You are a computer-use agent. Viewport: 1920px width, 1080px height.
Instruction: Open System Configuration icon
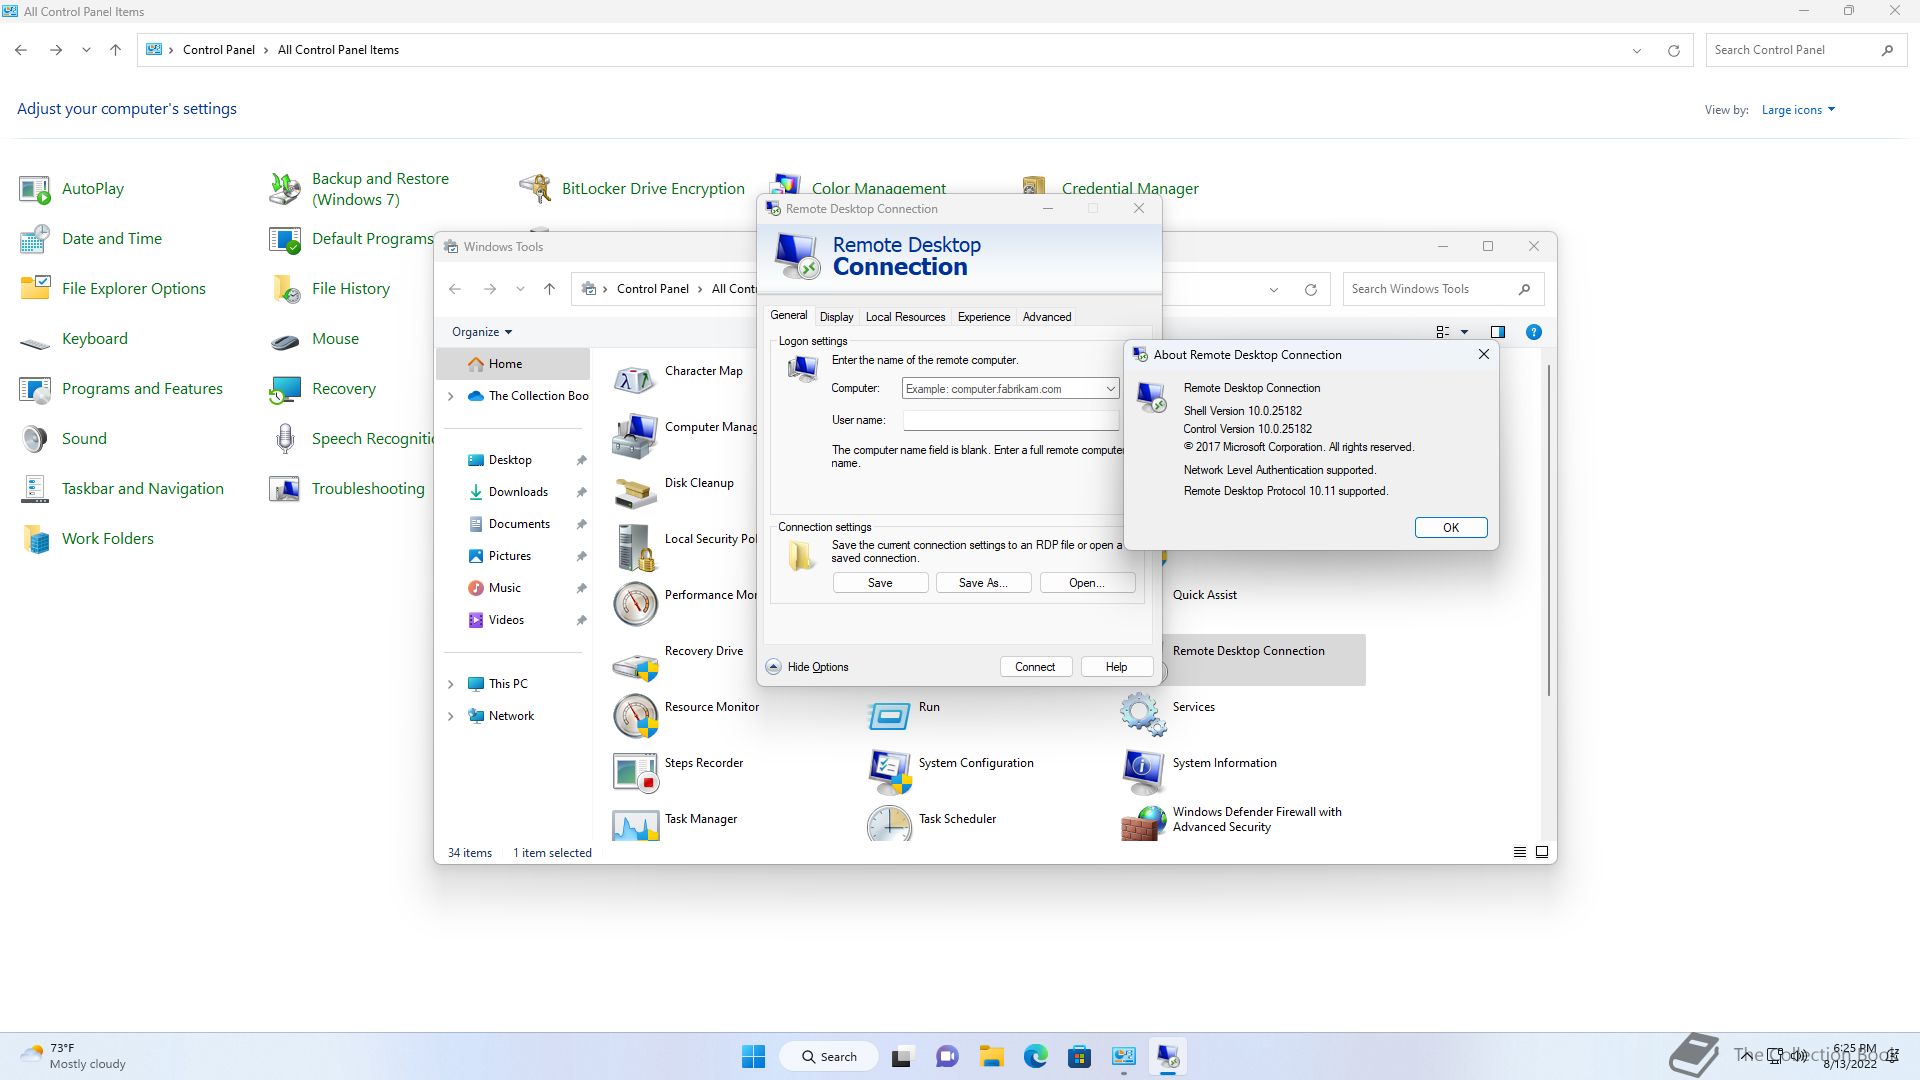[889, 772]
